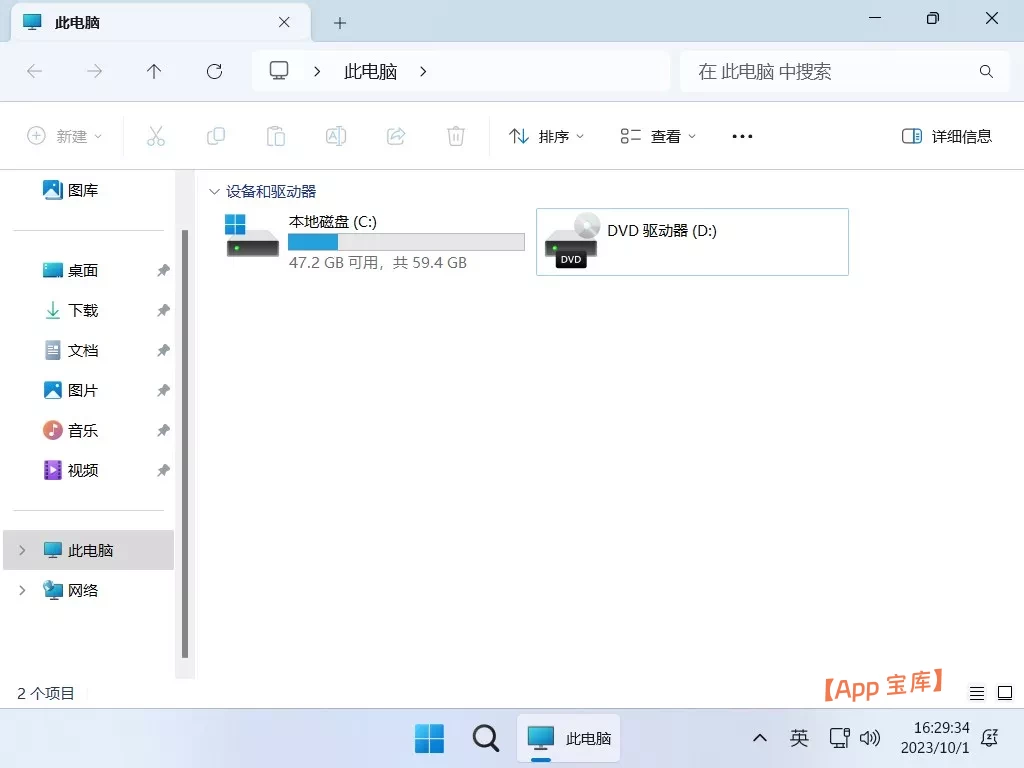Viewport: 1024px width, 768px height.
Task: Switch to large thumbnails via bottom-right icon
Action: tap(1004, 692)
